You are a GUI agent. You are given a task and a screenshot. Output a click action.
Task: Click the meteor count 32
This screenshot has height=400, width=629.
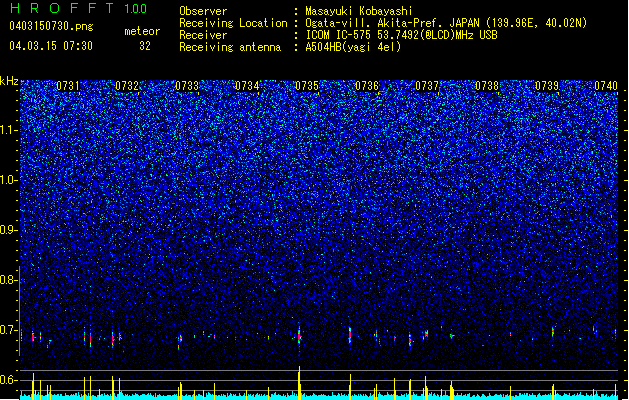coord(145,46)
